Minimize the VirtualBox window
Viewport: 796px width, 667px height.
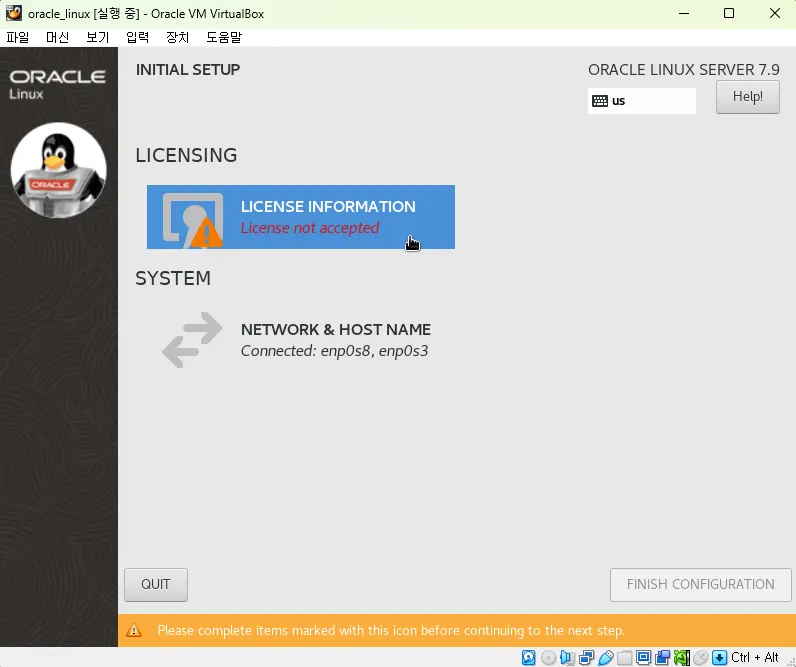click(684, 13)
